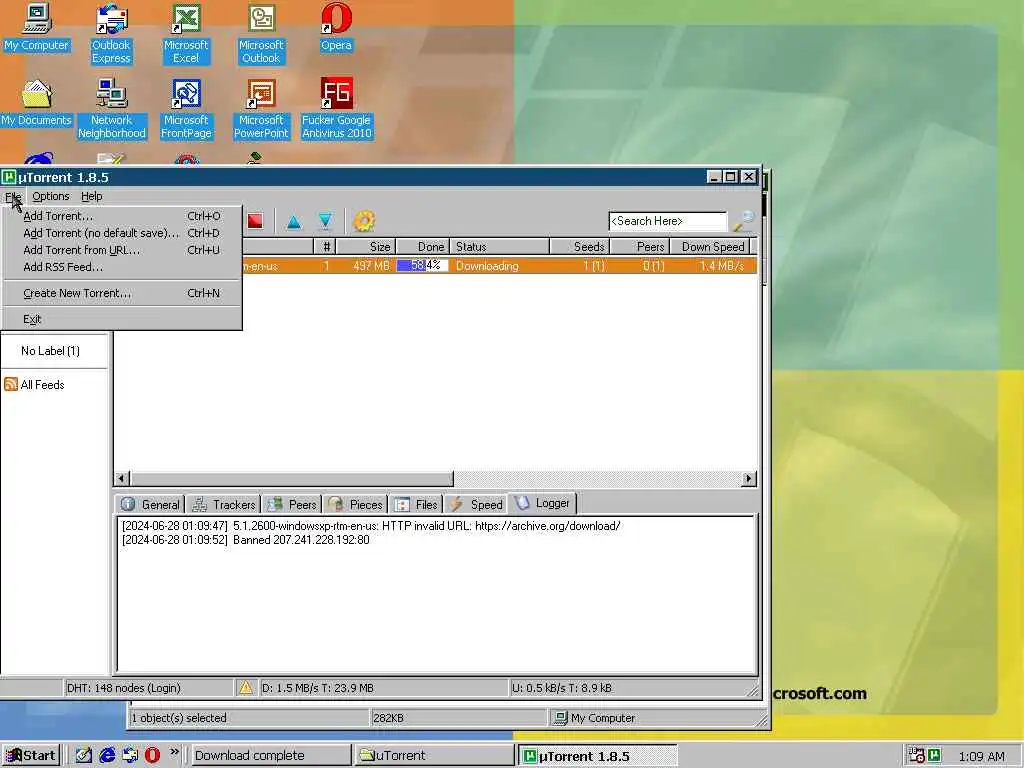Choose Add Torrent... from File menu
The width and height of the screenshot is (1024, 768).
[x=122, y=216]
